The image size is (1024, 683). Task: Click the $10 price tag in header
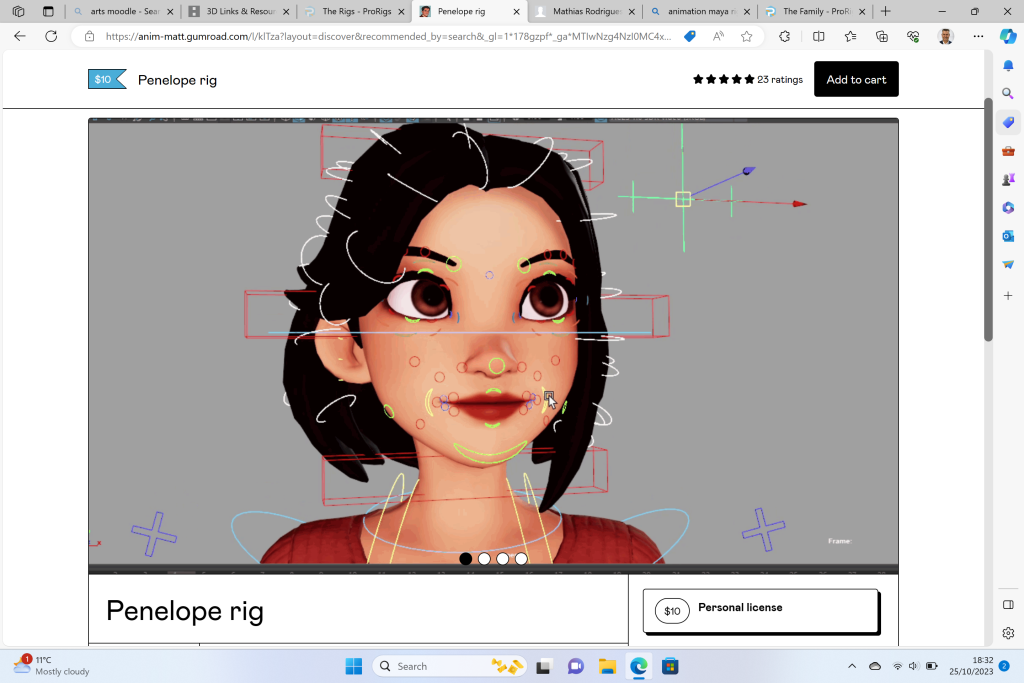point(107,80)
